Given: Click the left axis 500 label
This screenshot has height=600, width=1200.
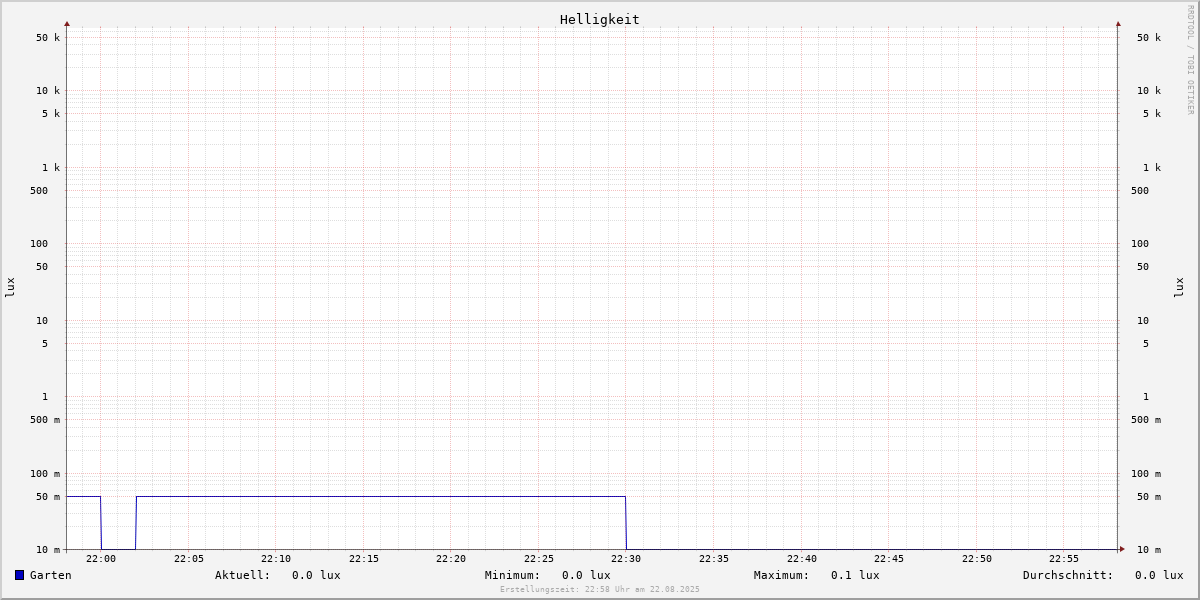Looking at the screenshot, I should [39, 191].
